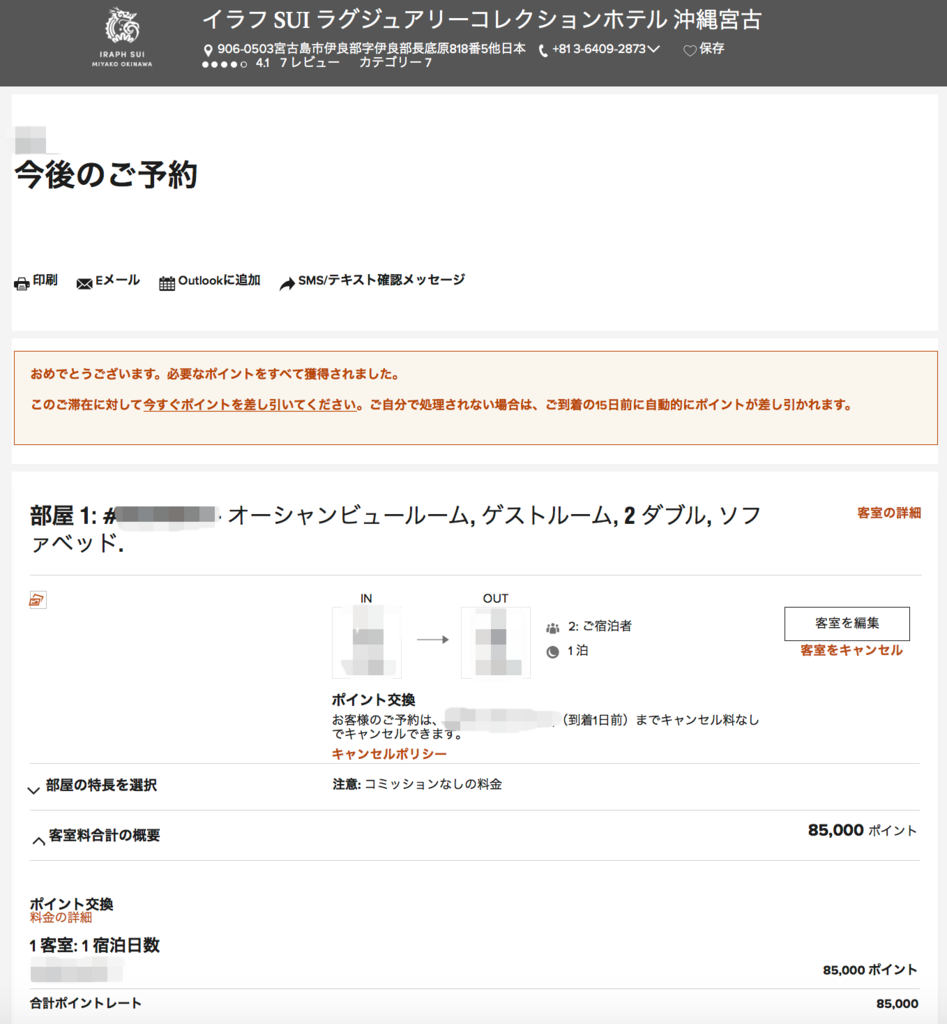Viewport: 947px width, 1024px height.
Task: Click phone number +81 3-6409-2873
Action: click(599, 49)
